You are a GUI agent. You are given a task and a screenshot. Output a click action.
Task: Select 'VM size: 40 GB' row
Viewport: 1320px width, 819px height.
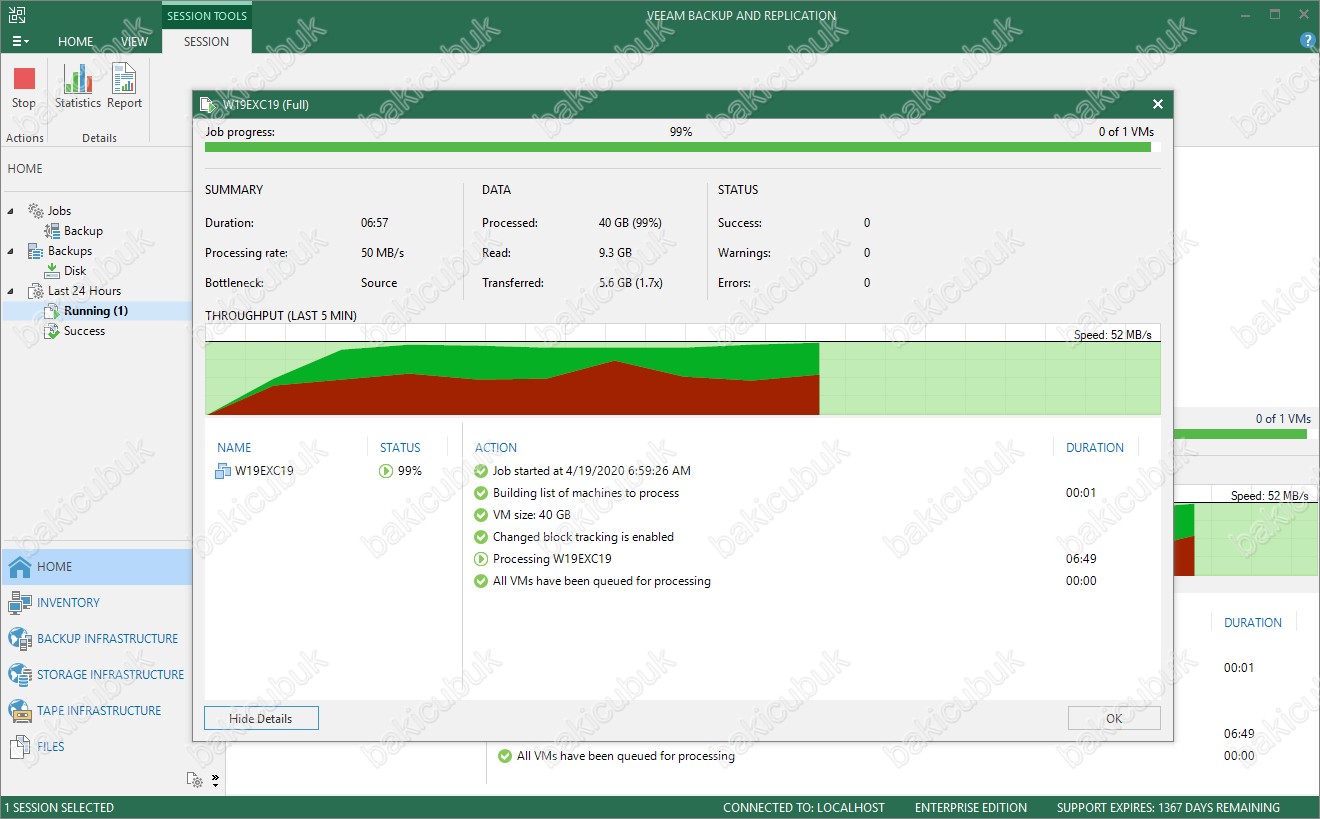click(x=807, y=514)
